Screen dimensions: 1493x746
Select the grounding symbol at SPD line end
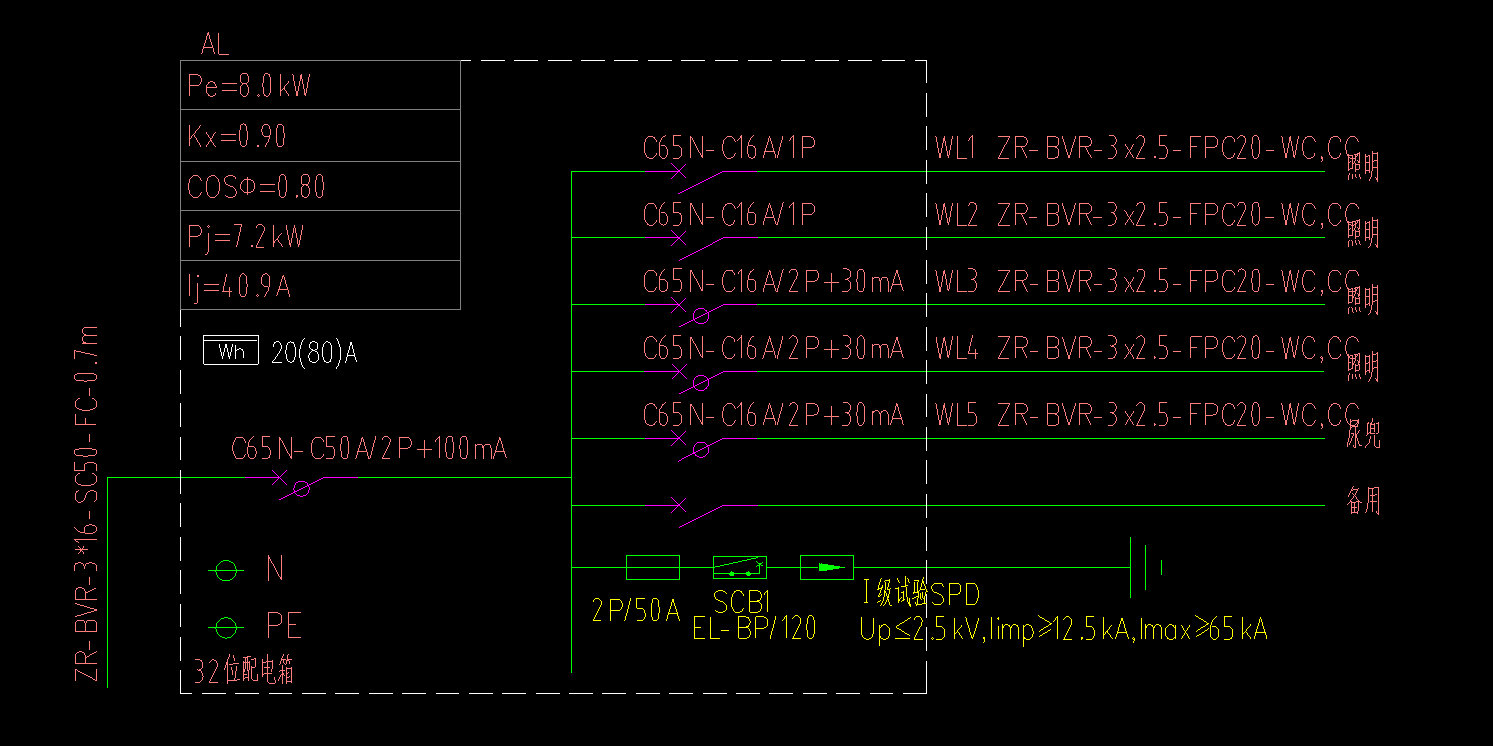1146,567
